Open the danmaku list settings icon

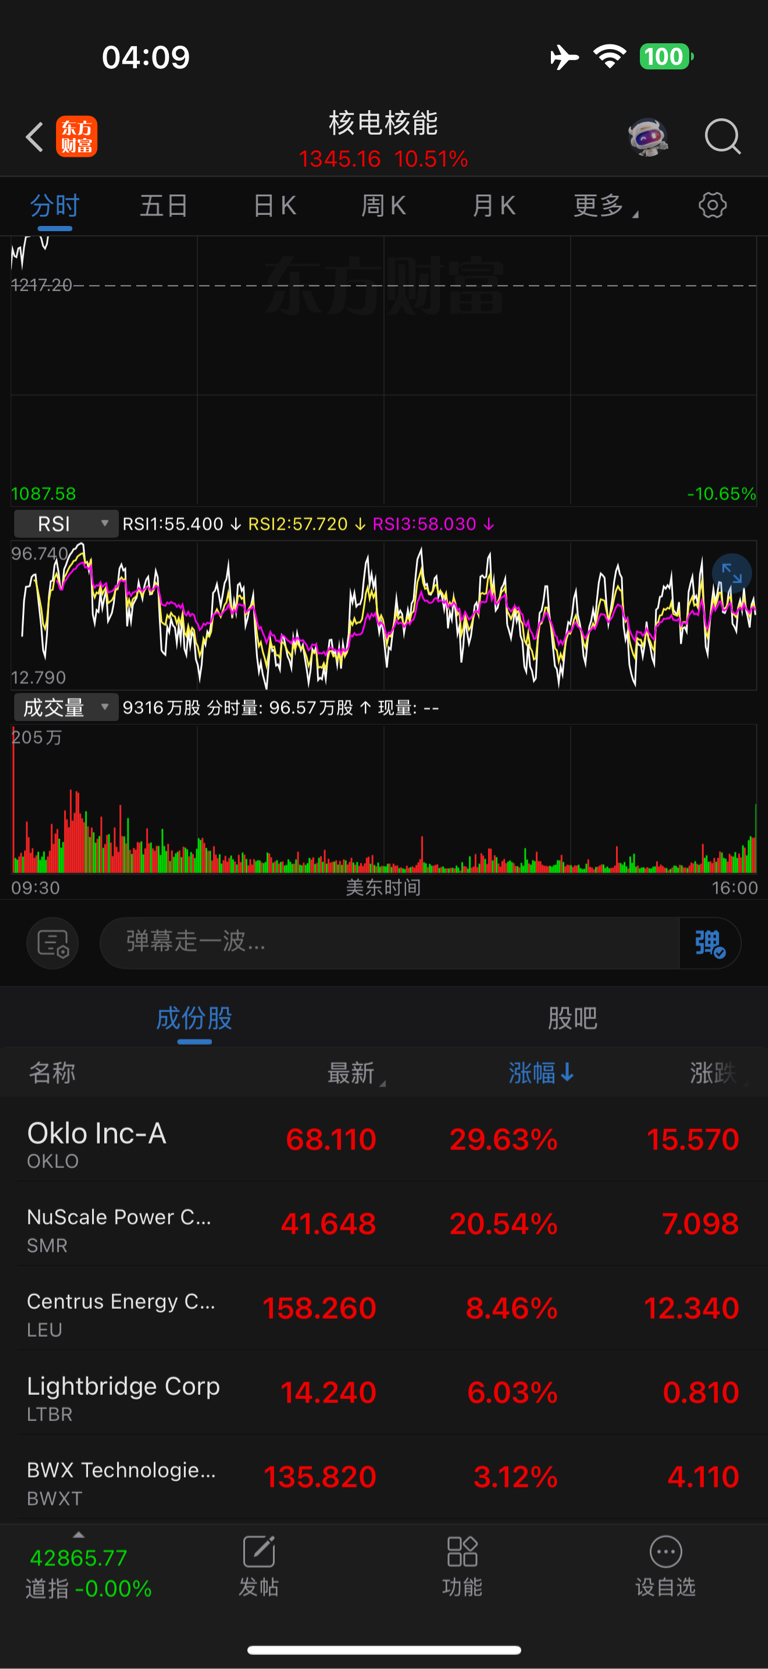pyautogui.click(x=52, y=943)
